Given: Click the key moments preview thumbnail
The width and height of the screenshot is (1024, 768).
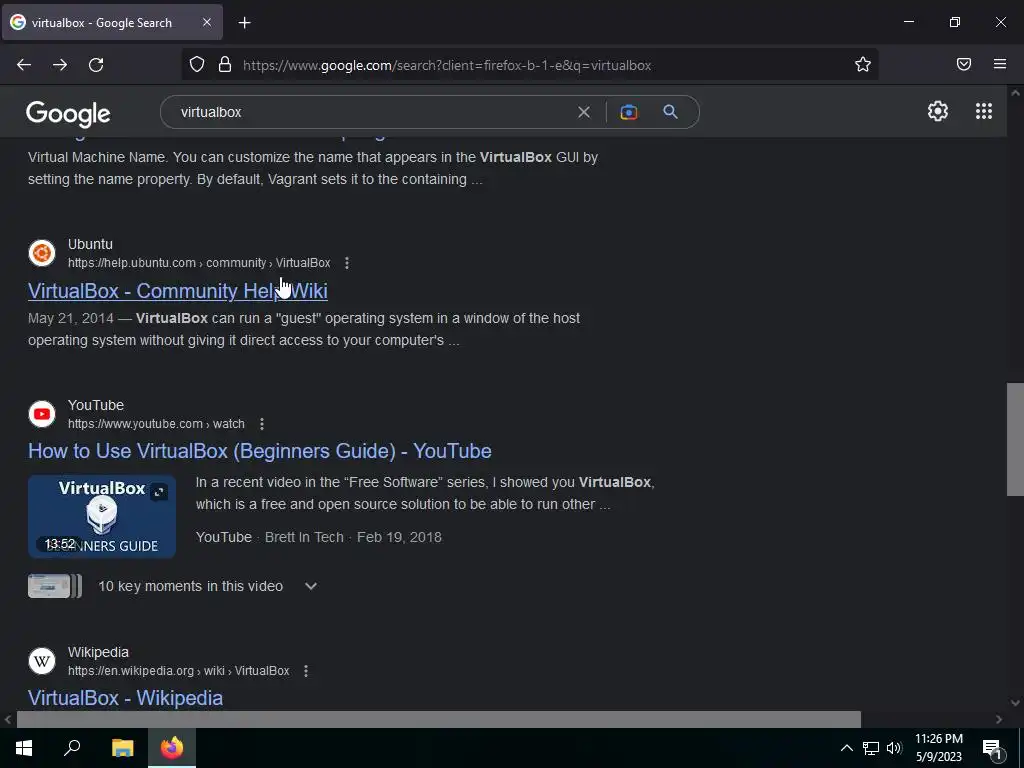Looking at the screenshot, I should 55,586.
